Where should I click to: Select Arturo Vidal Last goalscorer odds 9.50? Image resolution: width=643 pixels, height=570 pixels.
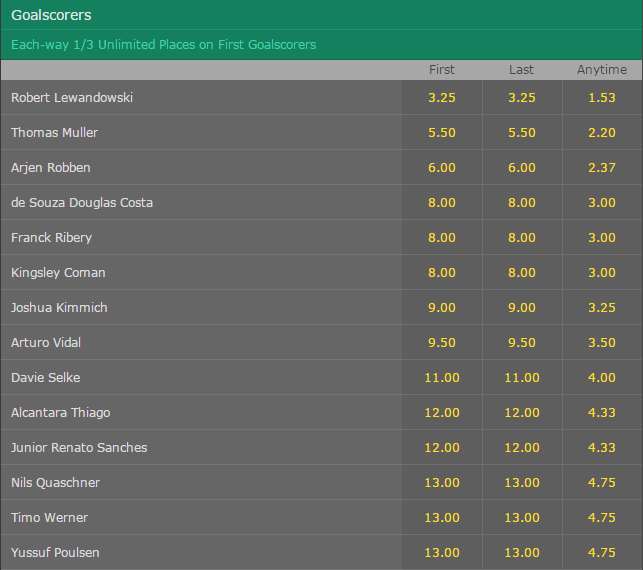point(522,342)
